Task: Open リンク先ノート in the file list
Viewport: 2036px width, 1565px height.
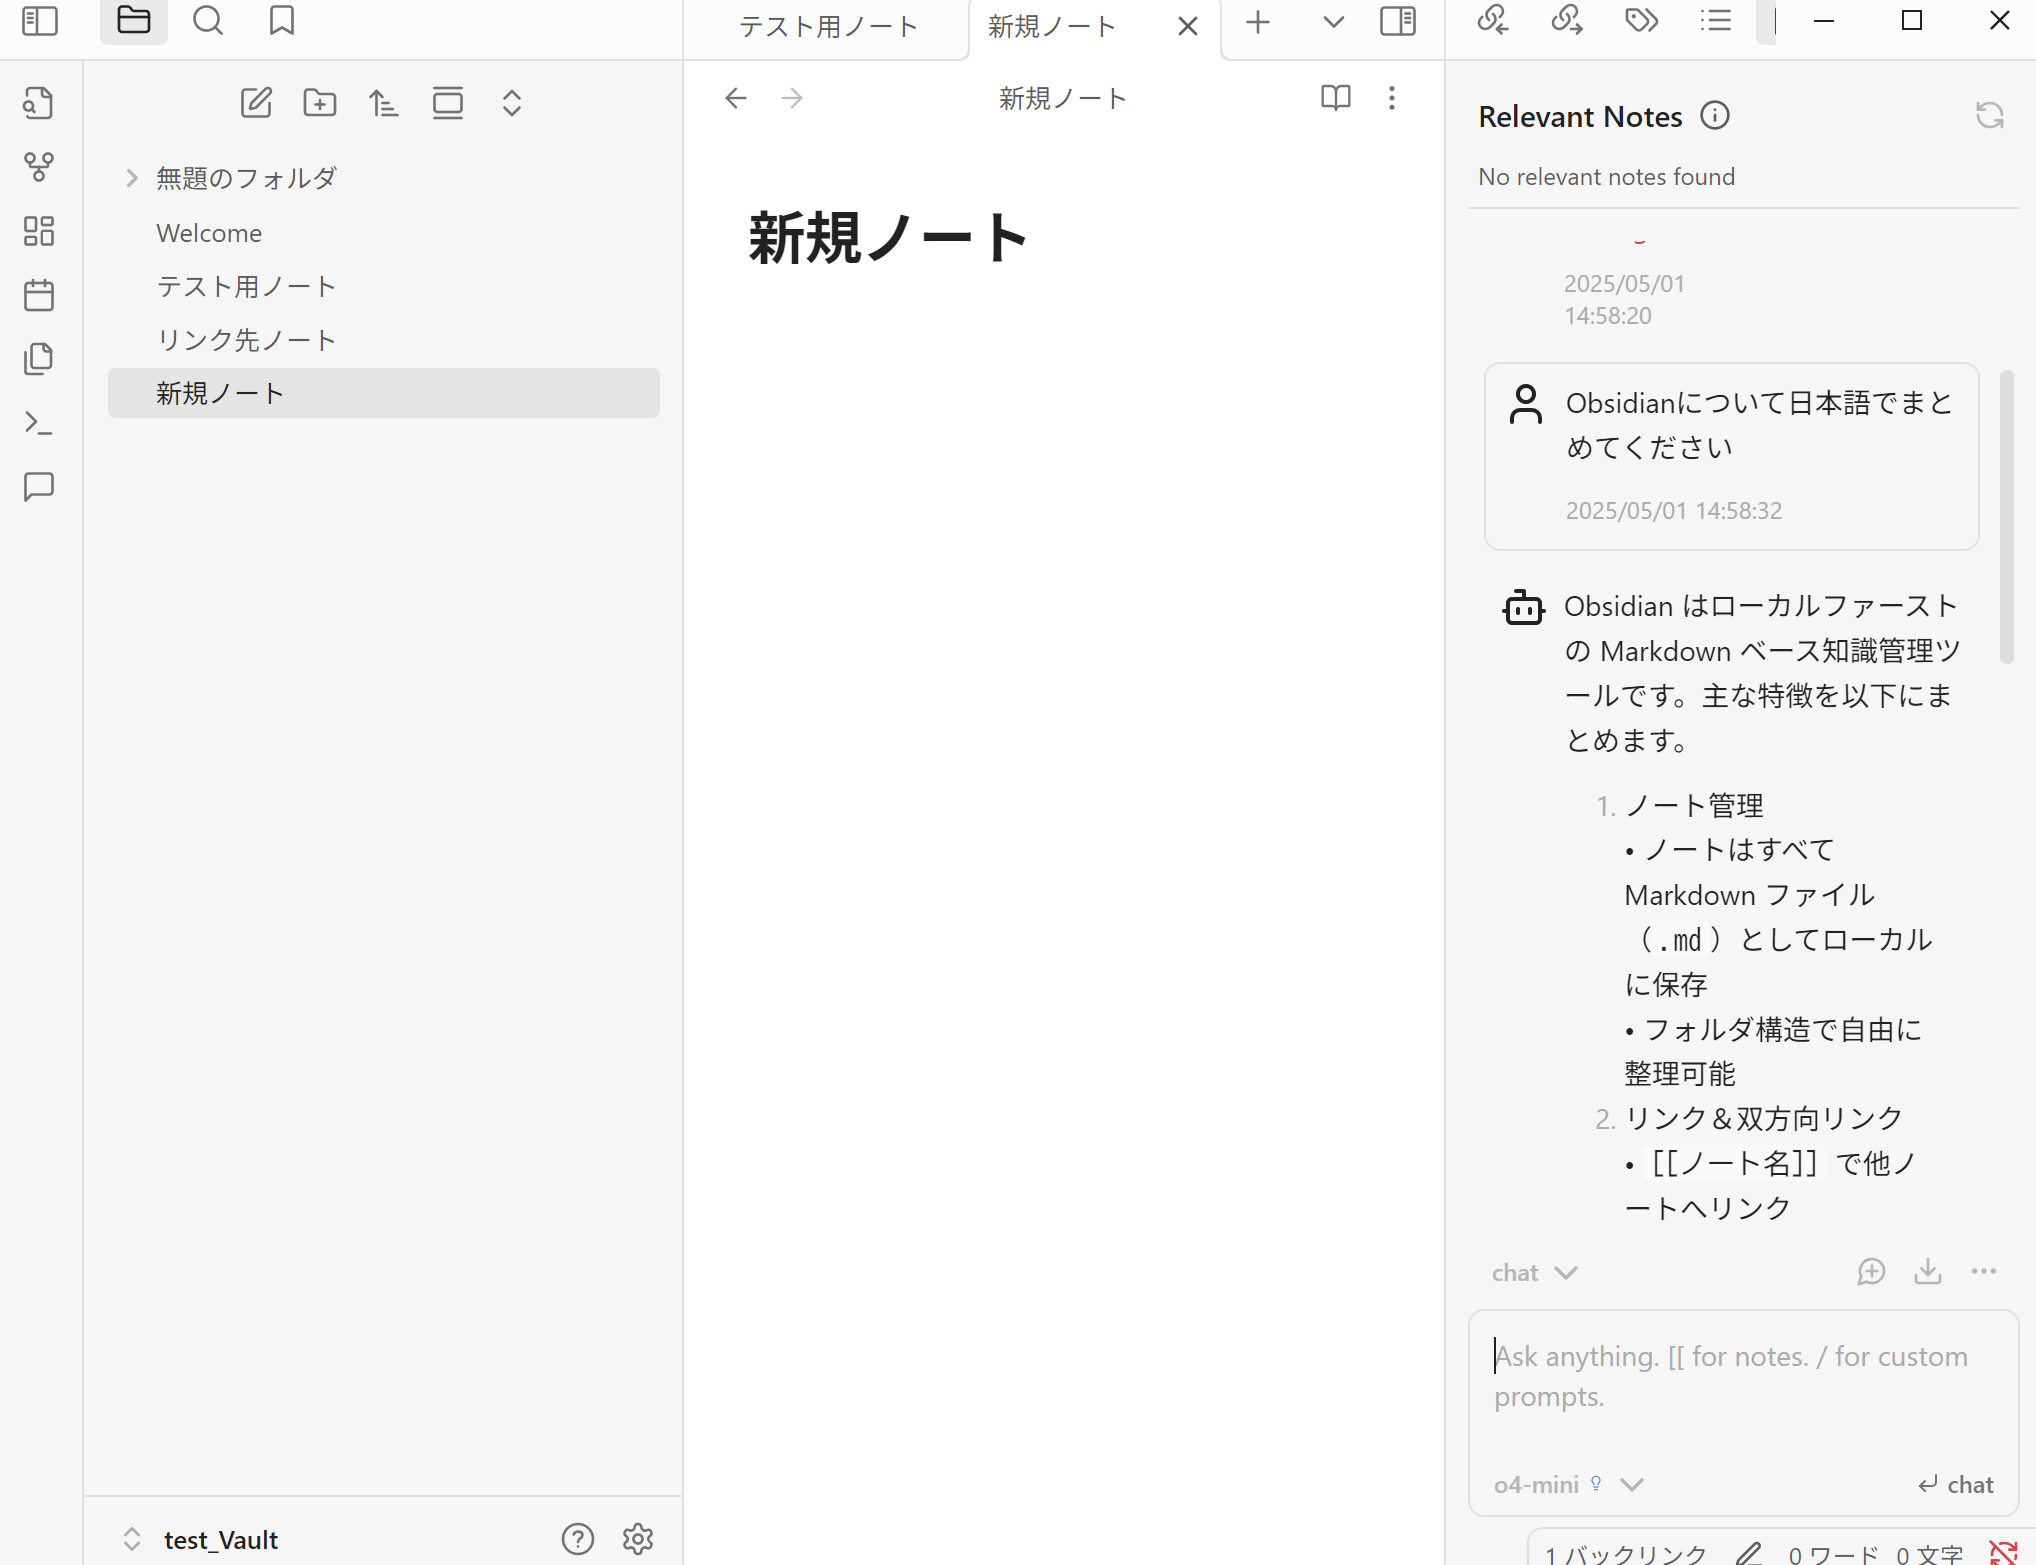Action: point(384,341)
